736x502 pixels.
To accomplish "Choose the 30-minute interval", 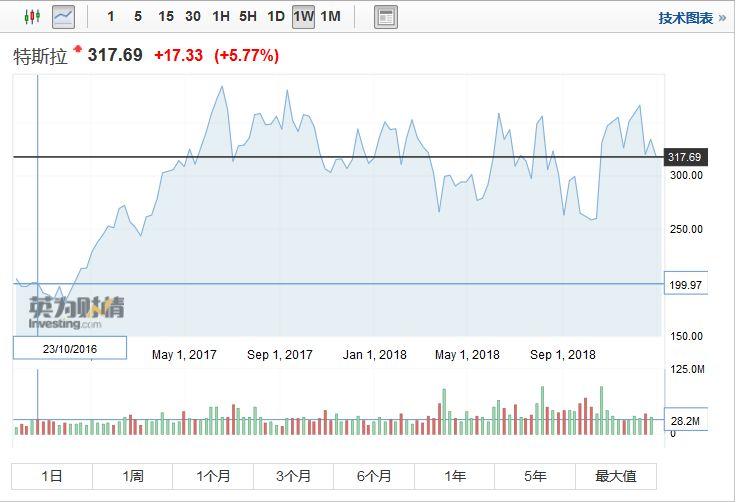I will (x=193, y=17).
